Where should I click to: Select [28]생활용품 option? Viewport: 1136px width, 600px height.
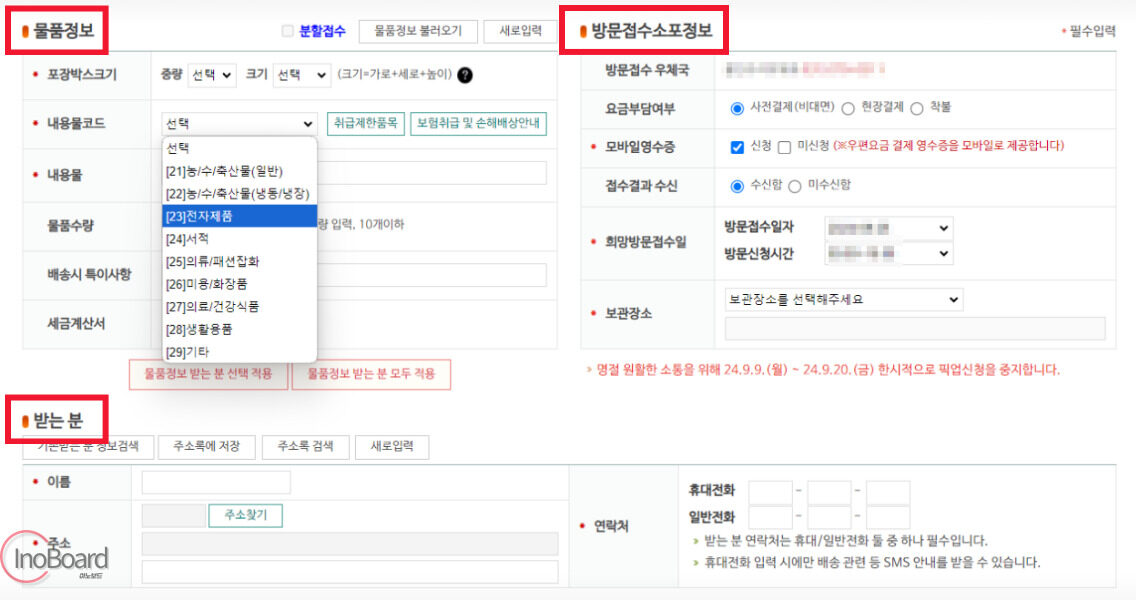click(x=239, y=329)
